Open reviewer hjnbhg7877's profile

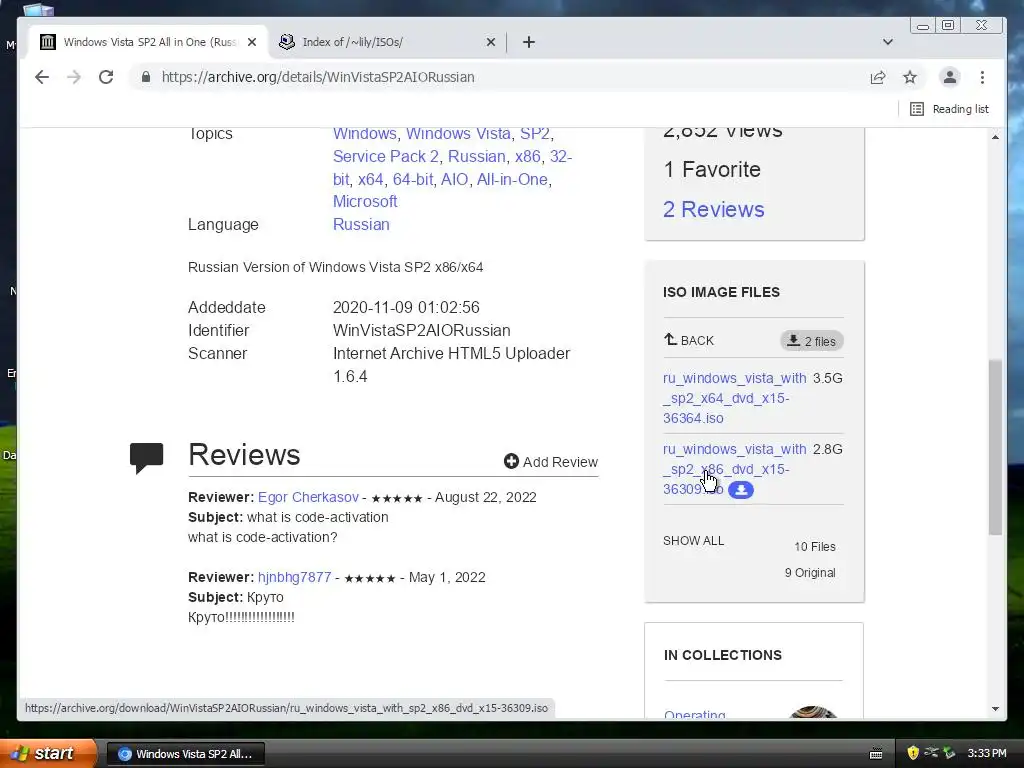pos(295,577)
